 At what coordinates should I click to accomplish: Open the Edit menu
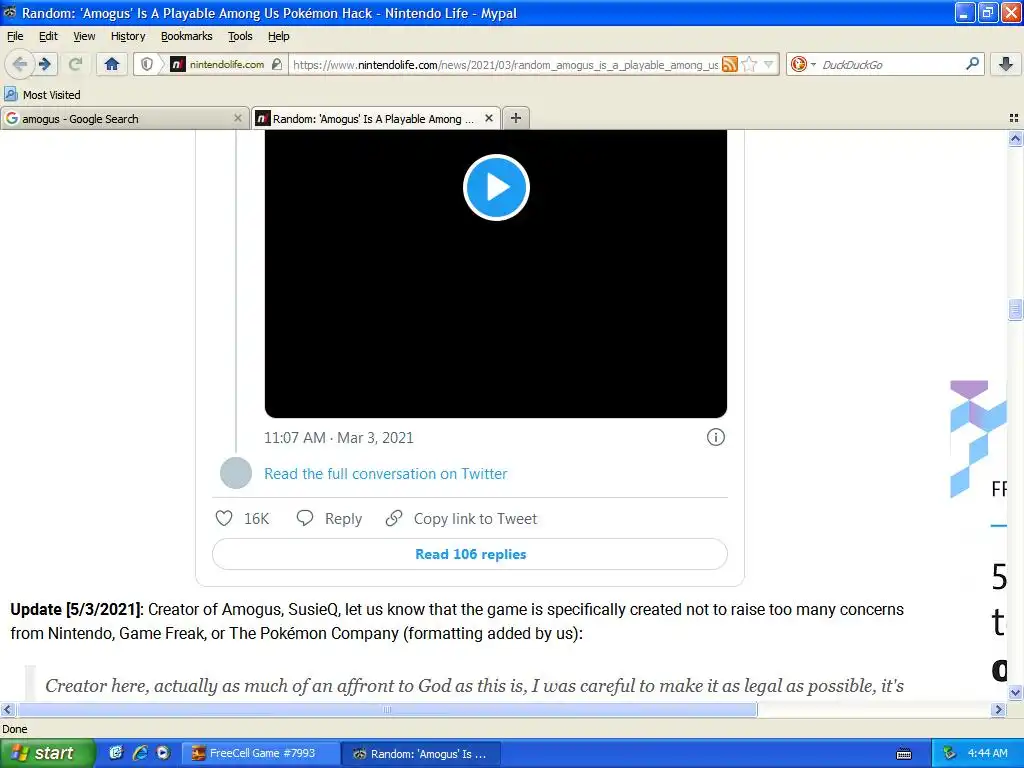pyautogui.click(x=48, y=36)
